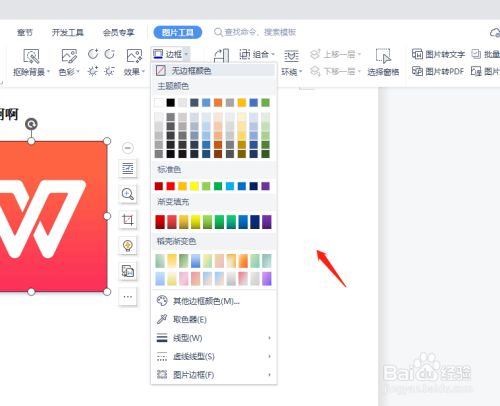Open the selection pane (选择窗格) icon
Viewport: 500px width, 406px height.
pos(383,56)
